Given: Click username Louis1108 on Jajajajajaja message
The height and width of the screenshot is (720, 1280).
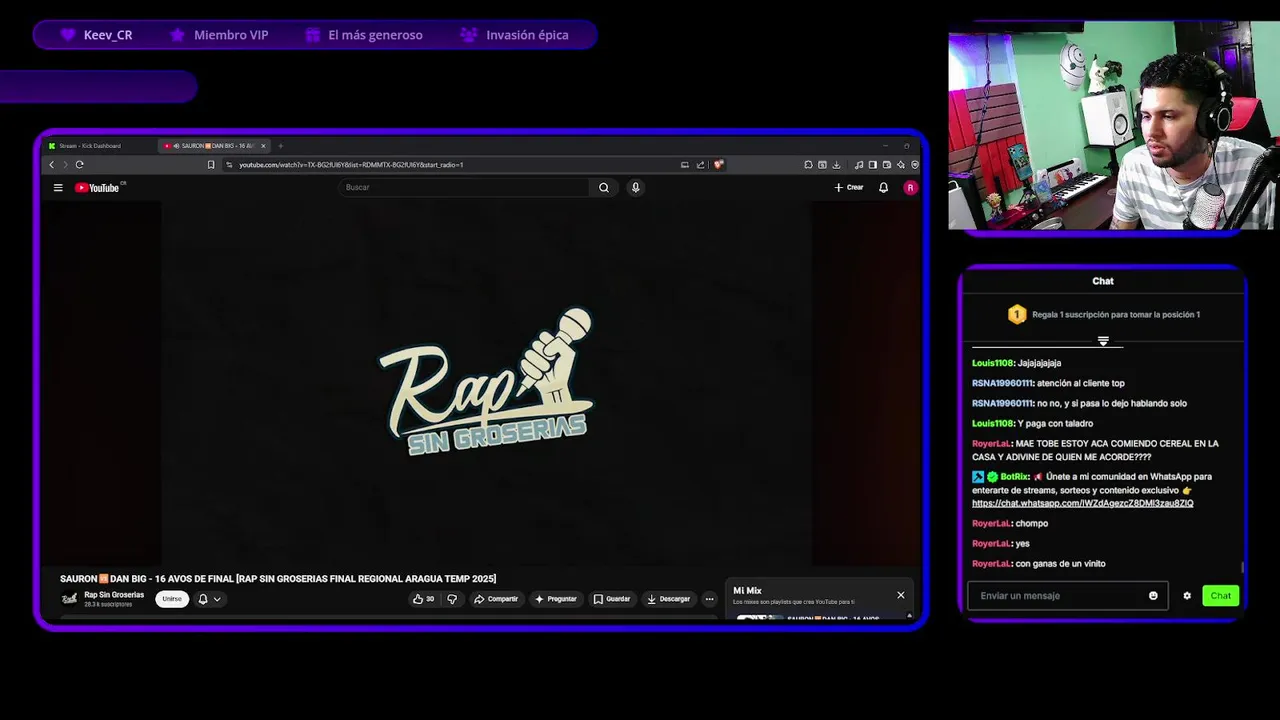Looking at the screenshot, I should coord(993,363).
